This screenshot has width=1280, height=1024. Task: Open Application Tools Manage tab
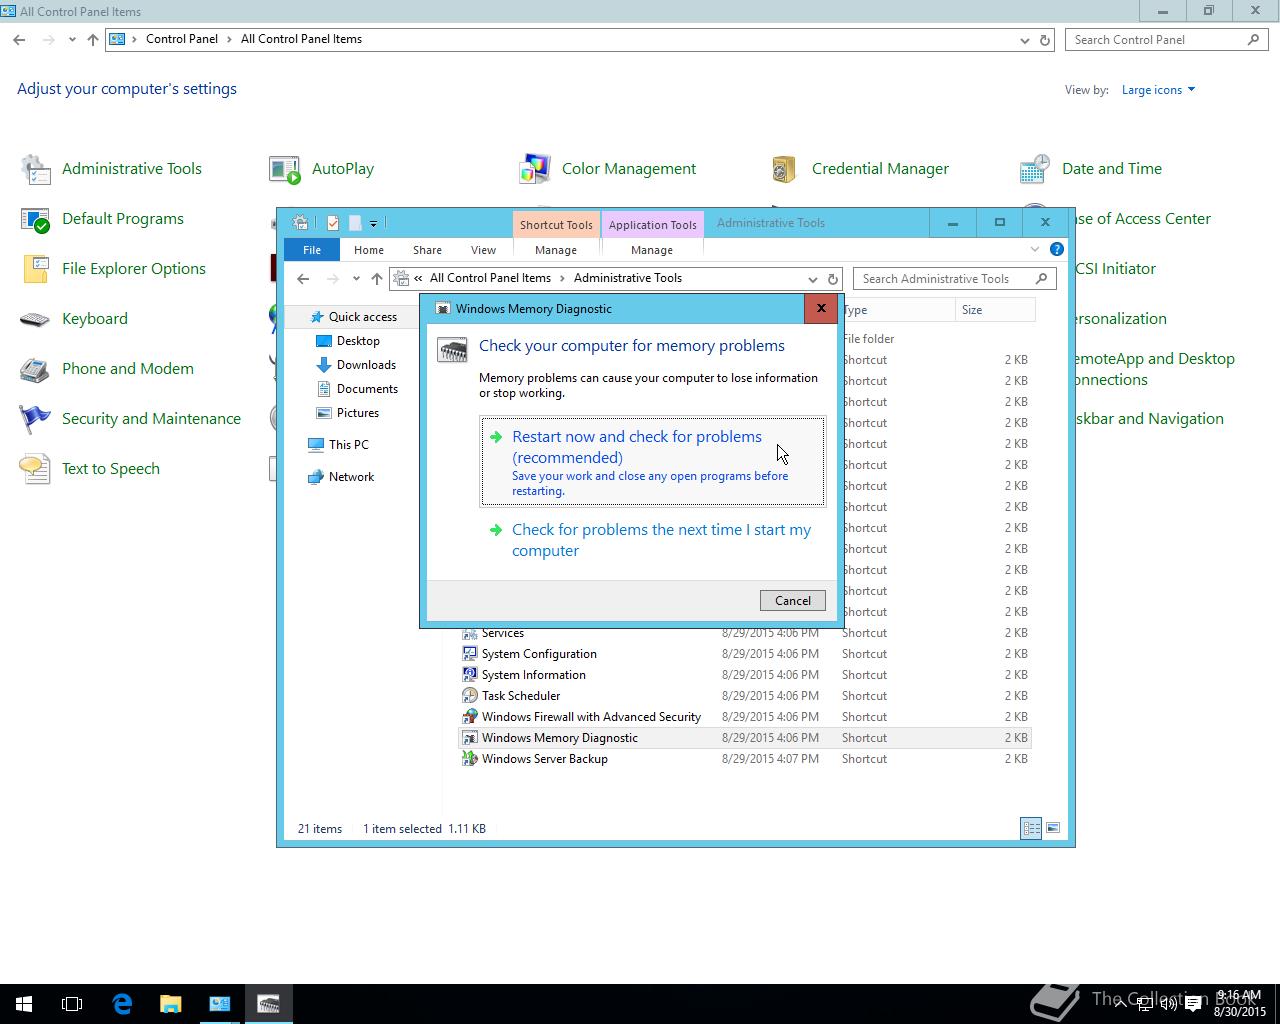click(652, 250)
